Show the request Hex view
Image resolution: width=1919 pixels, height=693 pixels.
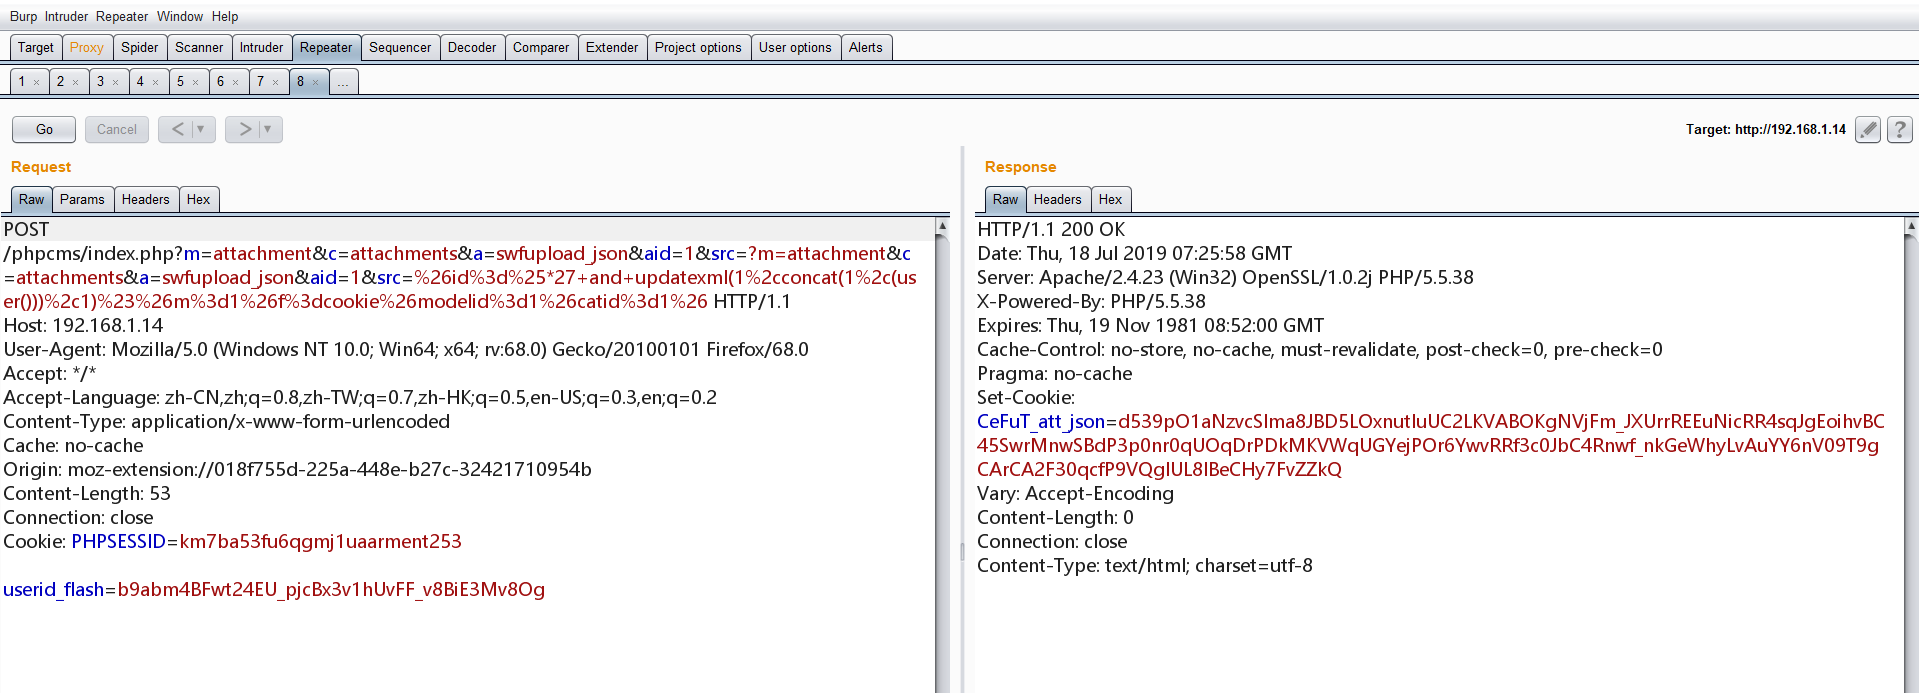tap(199, 199)
